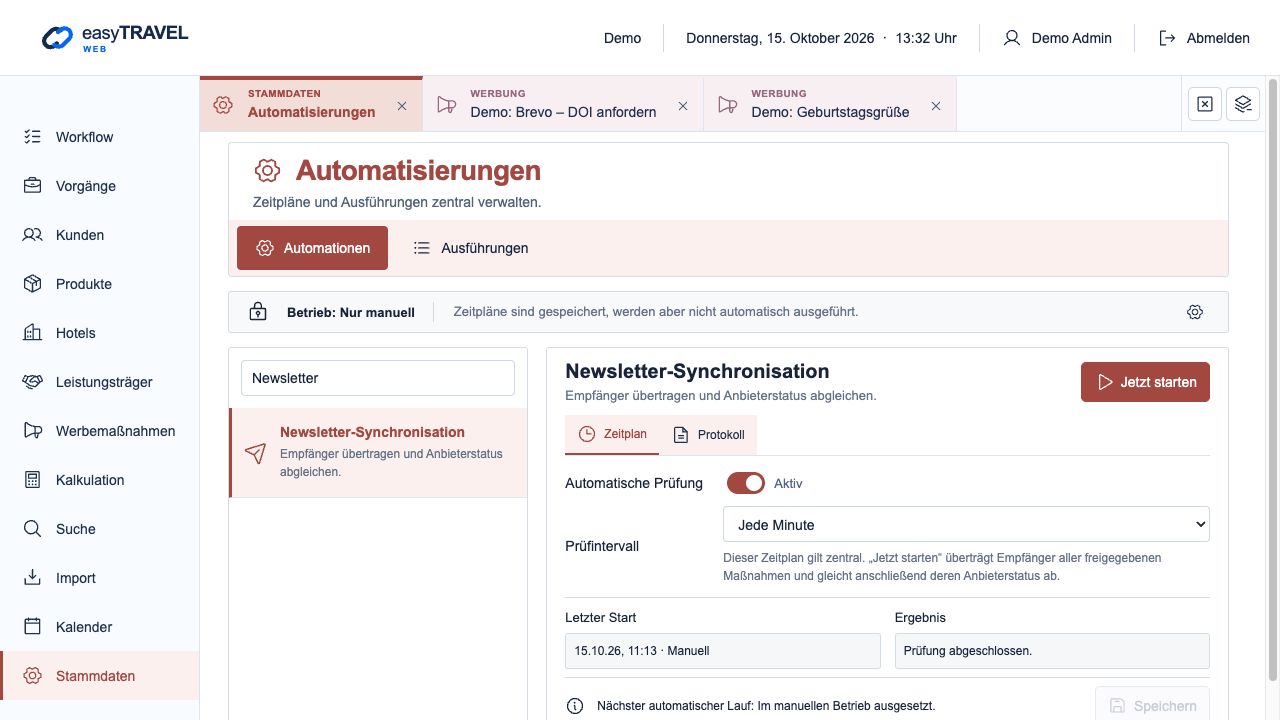Screen dimensions: 1280x720
Task: Click the info icon by Nächster automatischer Lauf
Action: pos(575,706)
